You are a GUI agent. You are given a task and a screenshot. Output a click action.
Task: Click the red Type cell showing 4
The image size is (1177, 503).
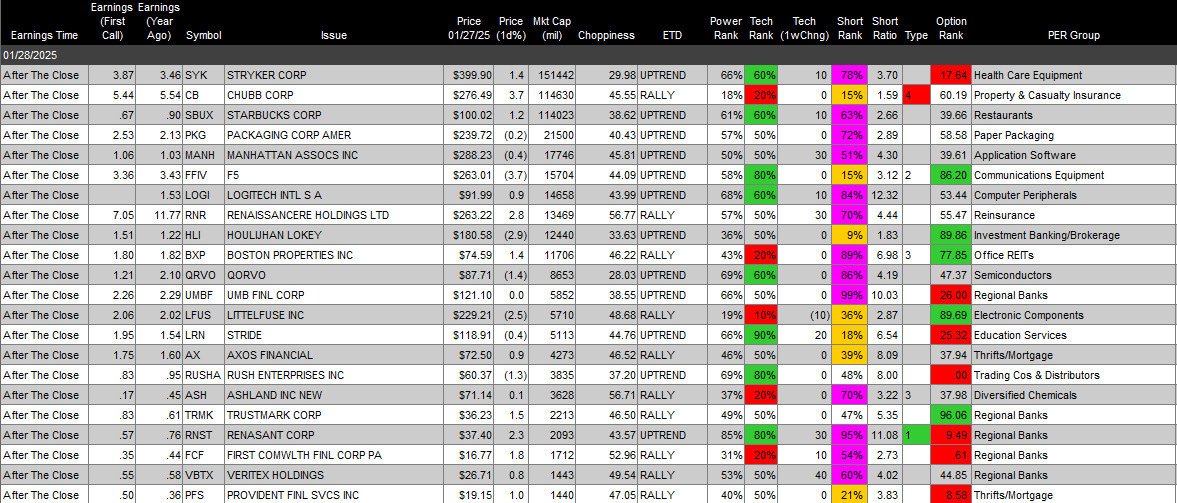coord(916,95)
